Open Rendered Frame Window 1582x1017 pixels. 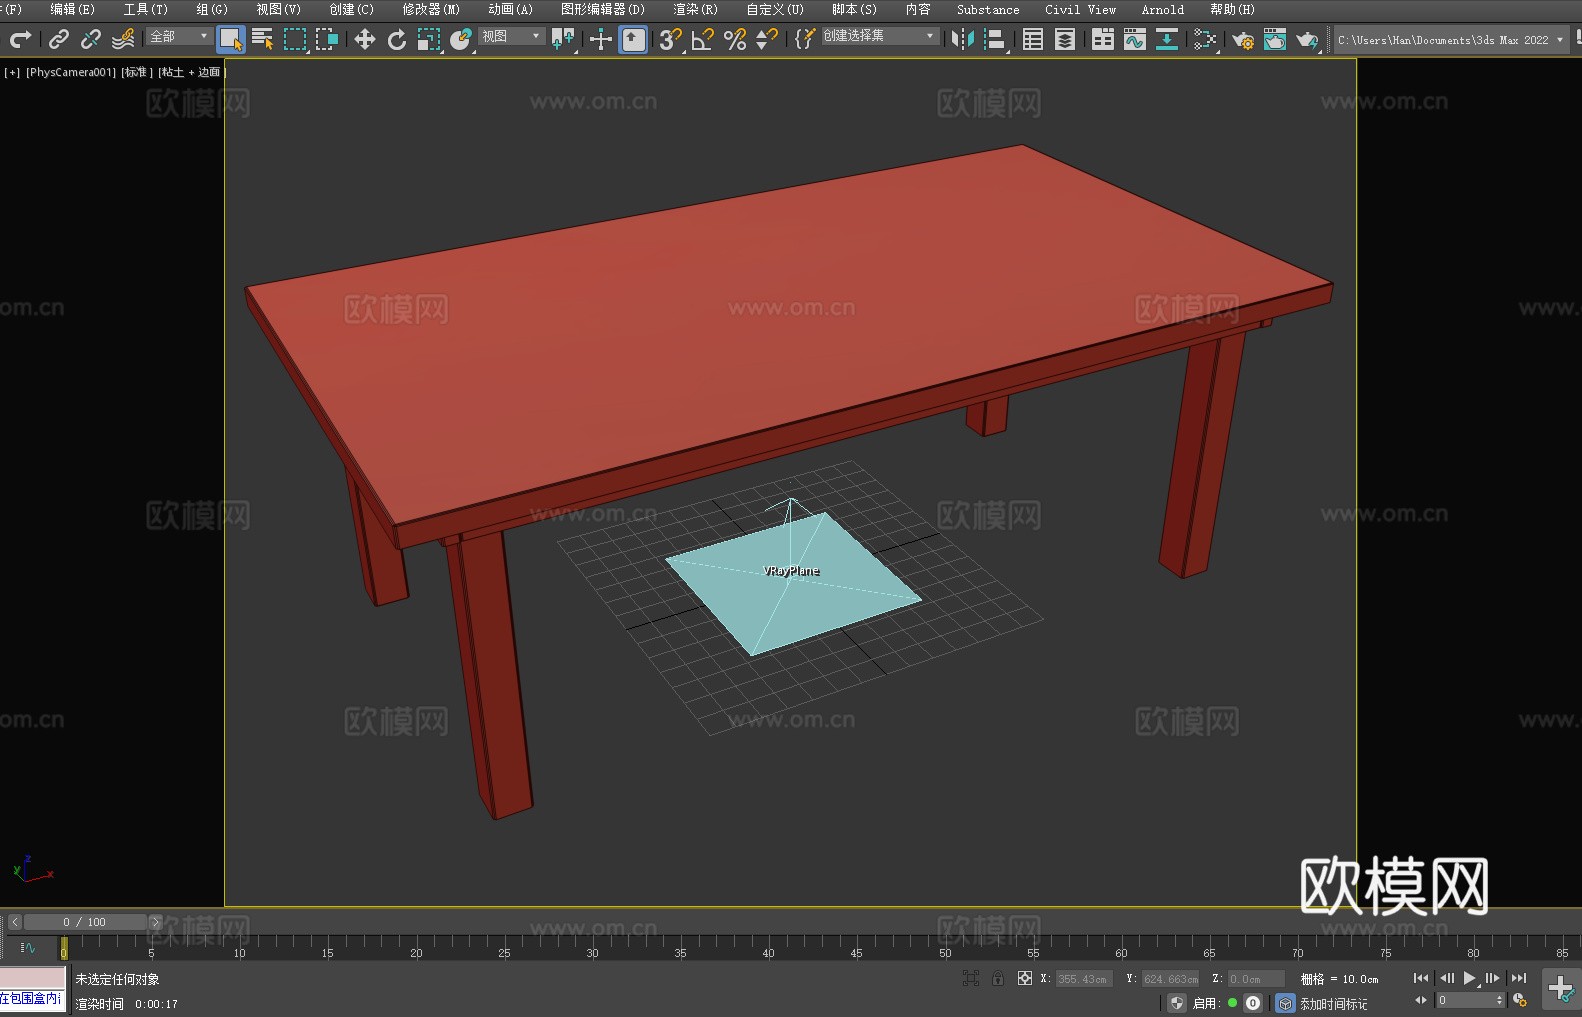[1275, 39]
